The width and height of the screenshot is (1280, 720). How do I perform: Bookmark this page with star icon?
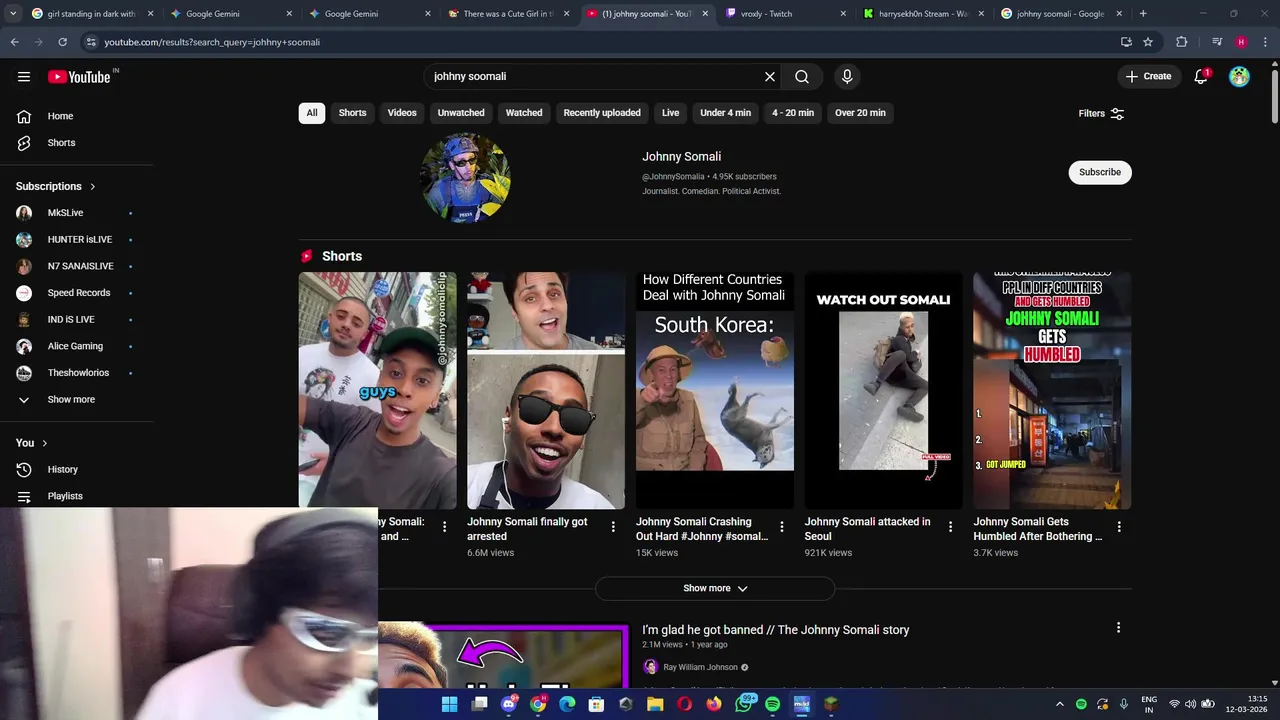tap(1148, 42)
